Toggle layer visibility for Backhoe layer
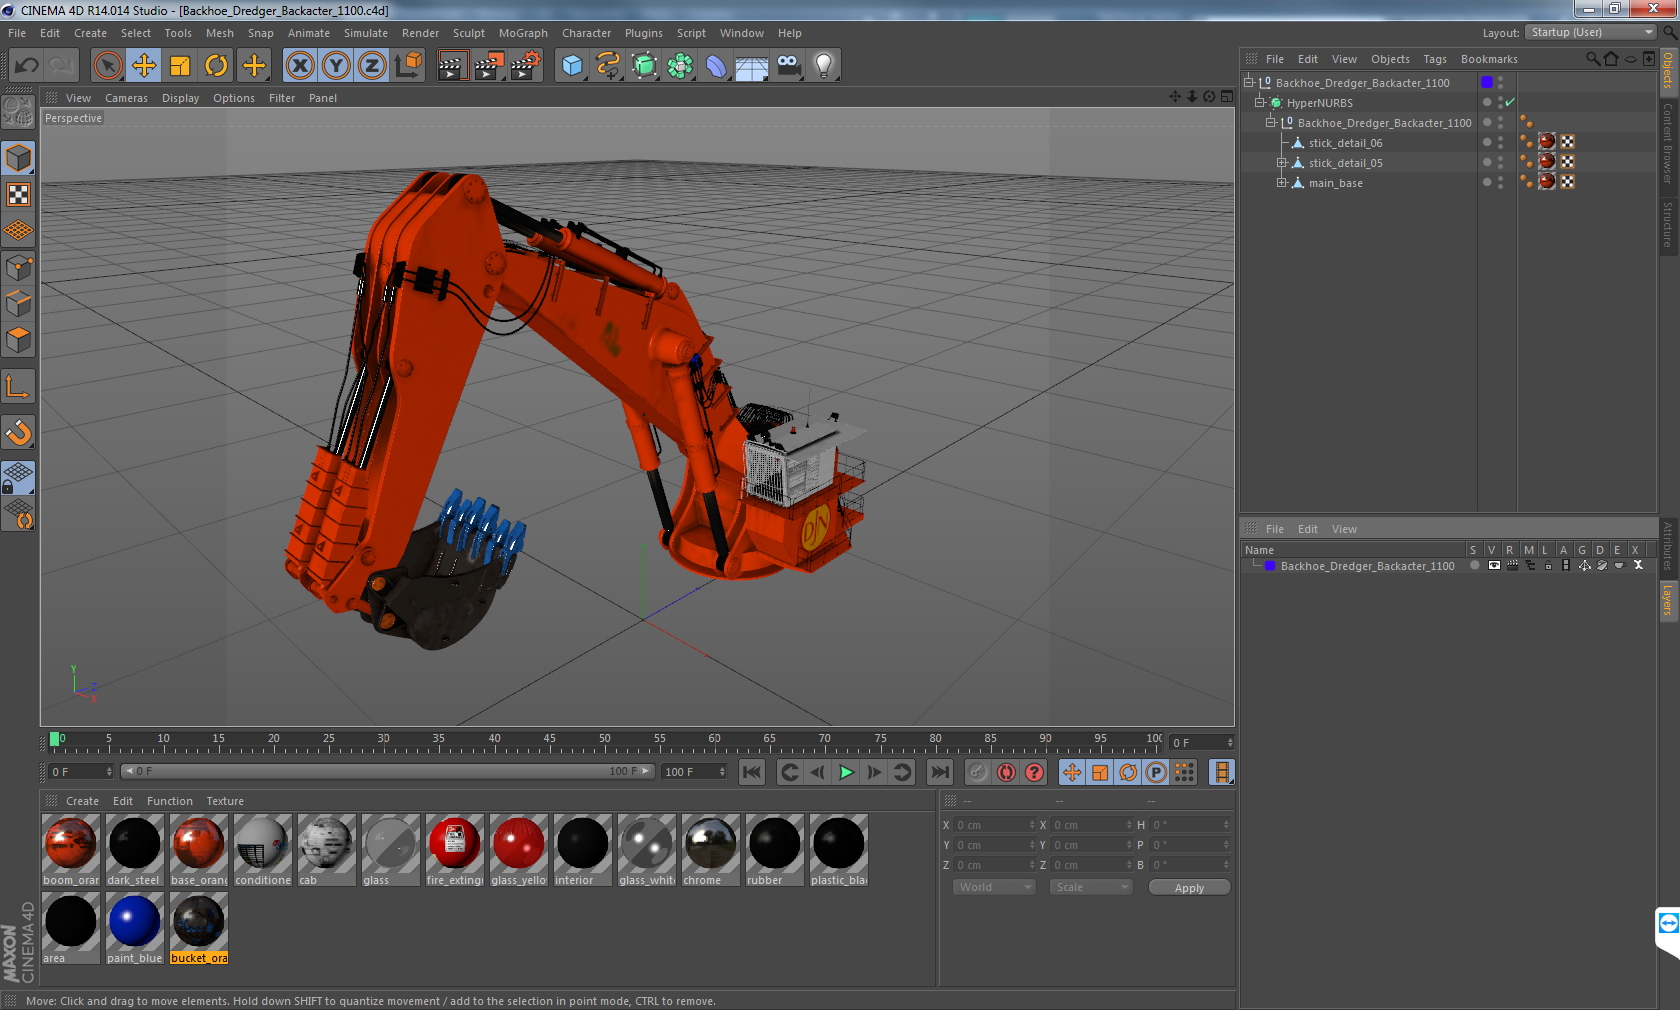Image resolution: width=1680 pixels, height=1010 pixels. click(x=1493, y=566)
